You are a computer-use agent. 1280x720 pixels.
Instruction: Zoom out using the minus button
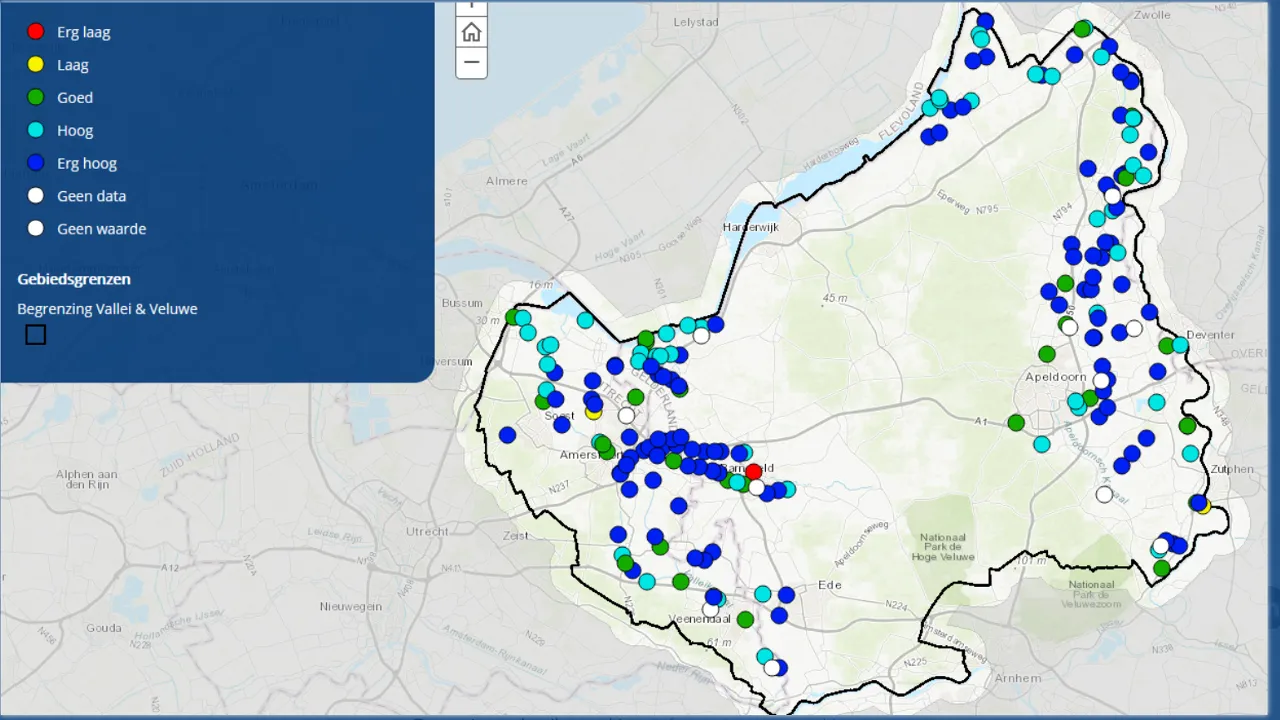point(471,63)
